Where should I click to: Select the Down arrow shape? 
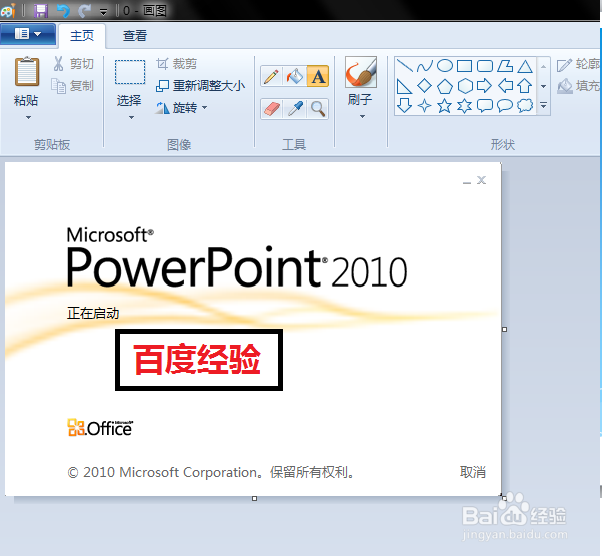pyautogui.click(x=404, y=105)
